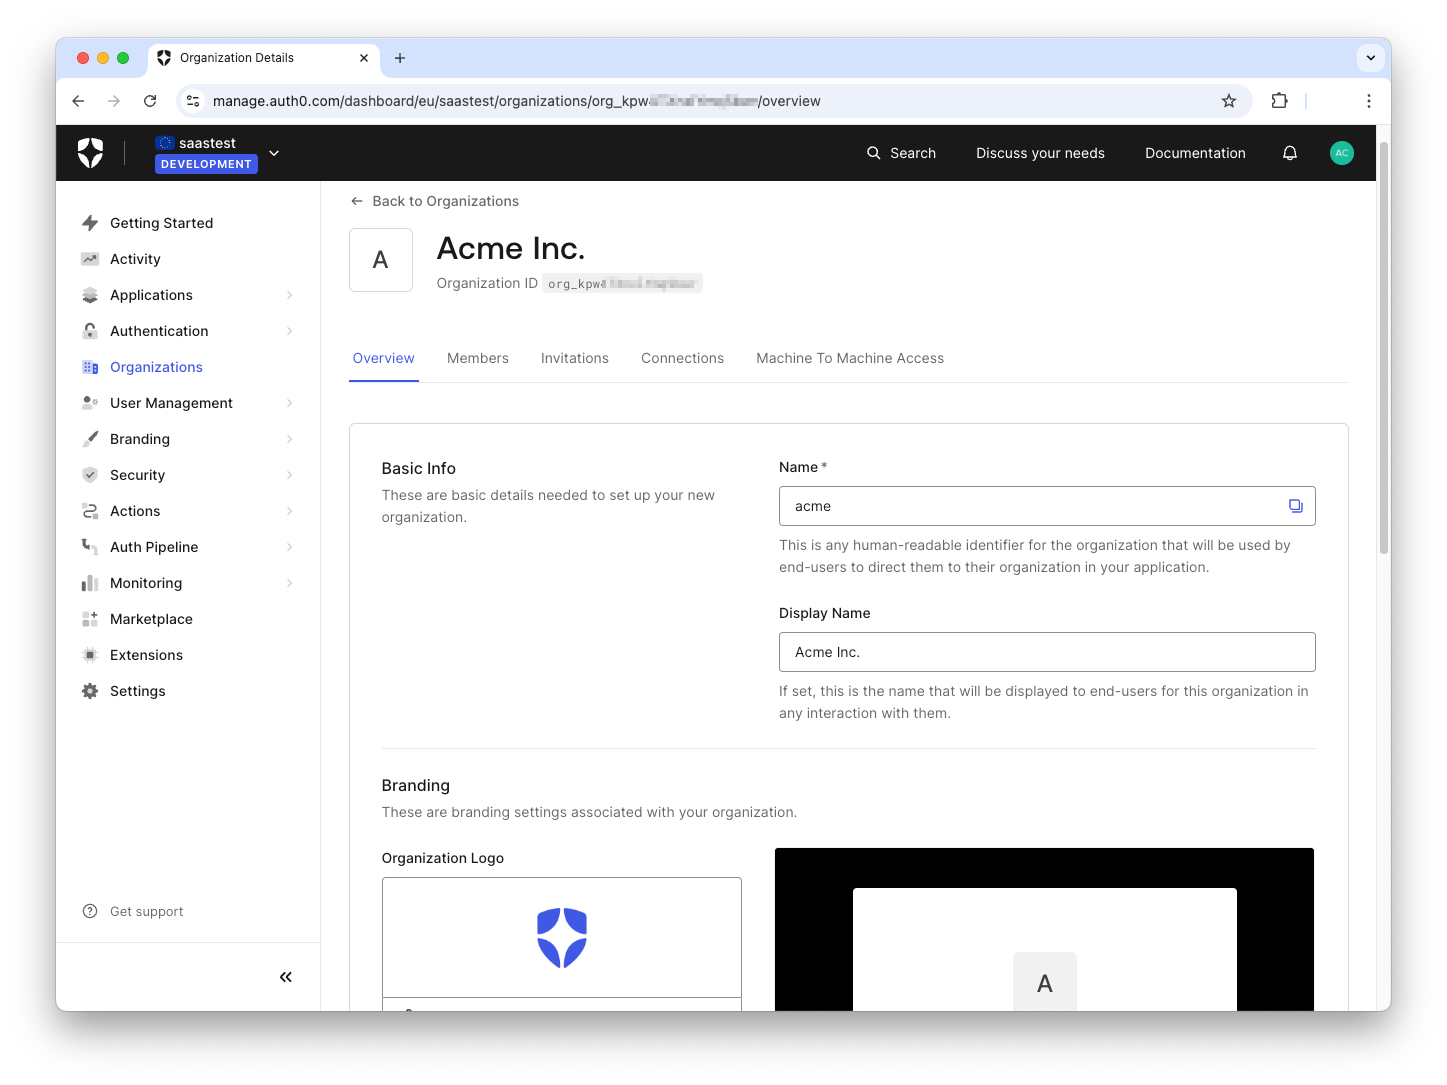Open Chrome's three-dot menu
This screenshot has height=1085, width=1447.
tap(1369, 101)
